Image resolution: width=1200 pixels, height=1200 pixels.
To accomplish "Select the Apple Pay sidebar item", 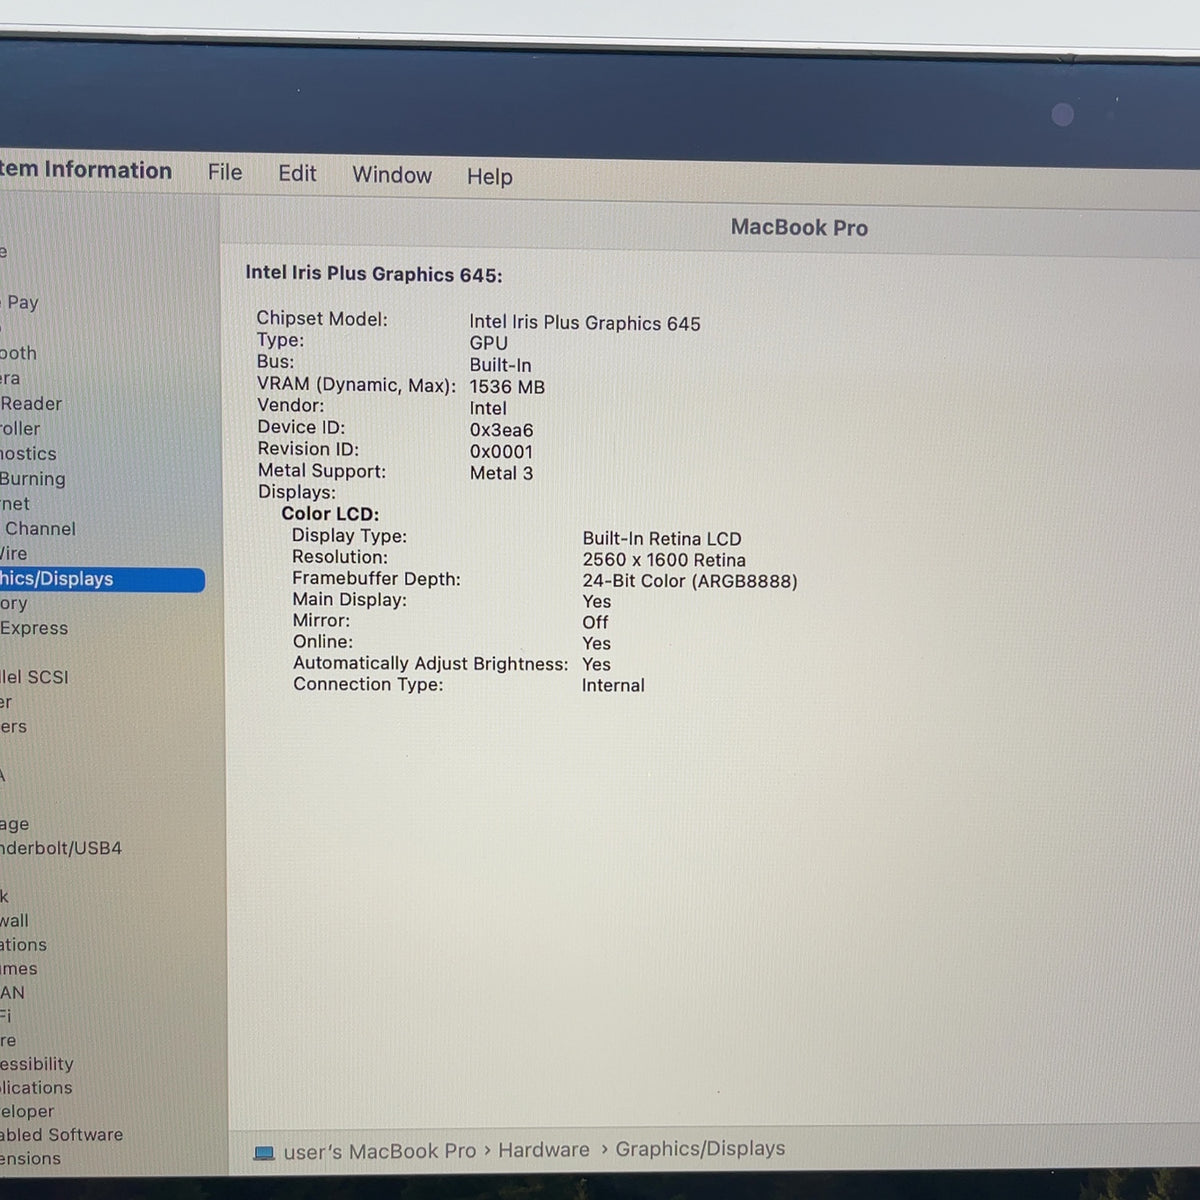I will (x=20, y=303).
